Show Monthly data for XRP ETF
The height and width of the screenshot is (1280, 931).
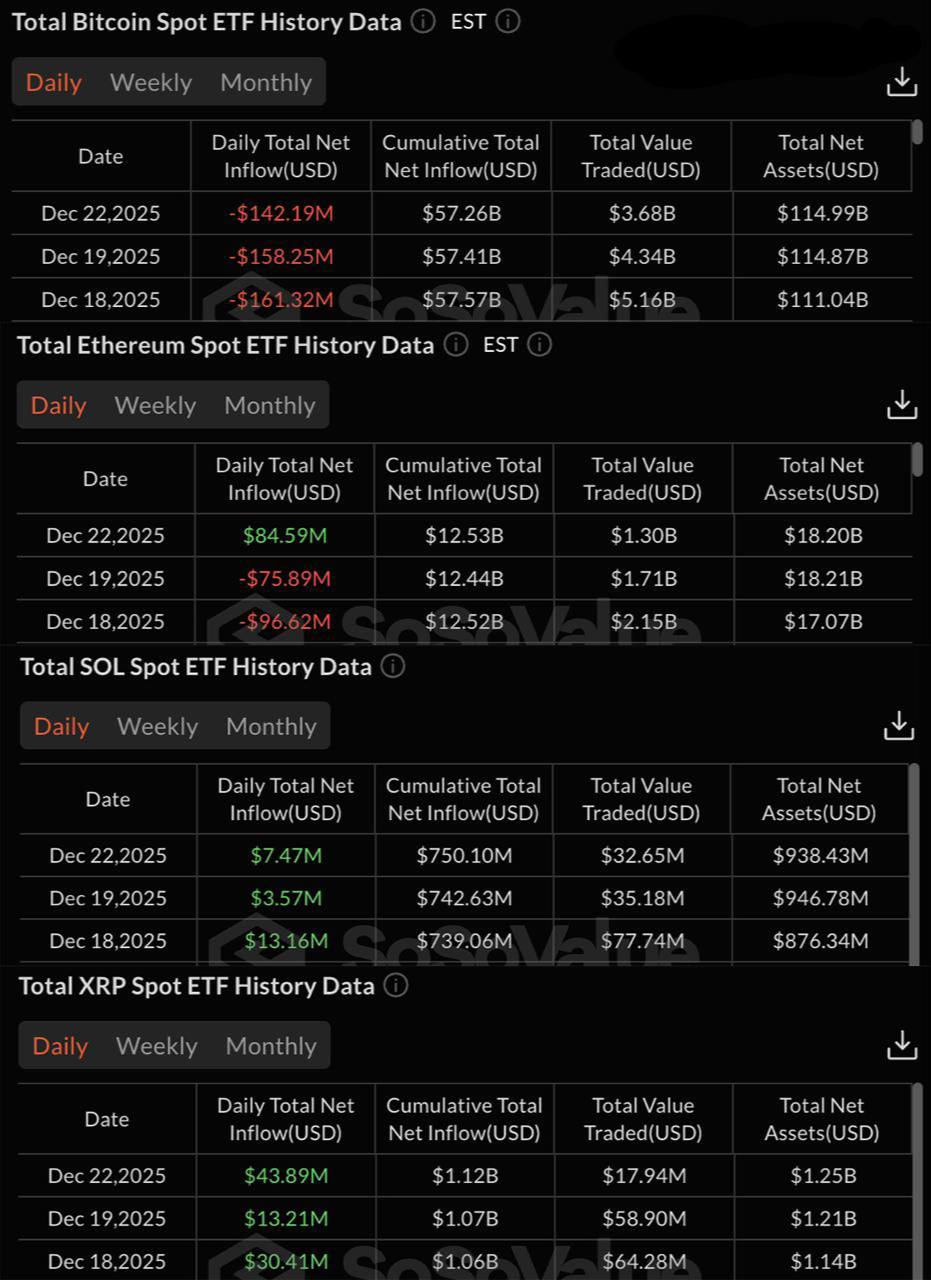(x=271, y=1046)
